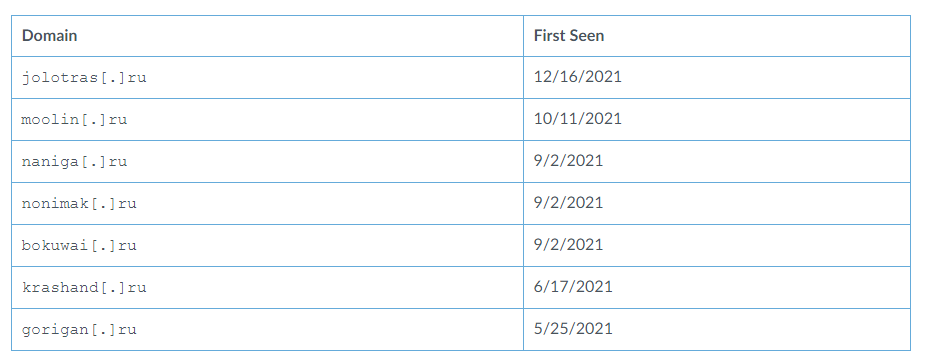Click the 6/17/2021 date cell
Screen dimensions: 925x363
[717, 287]
